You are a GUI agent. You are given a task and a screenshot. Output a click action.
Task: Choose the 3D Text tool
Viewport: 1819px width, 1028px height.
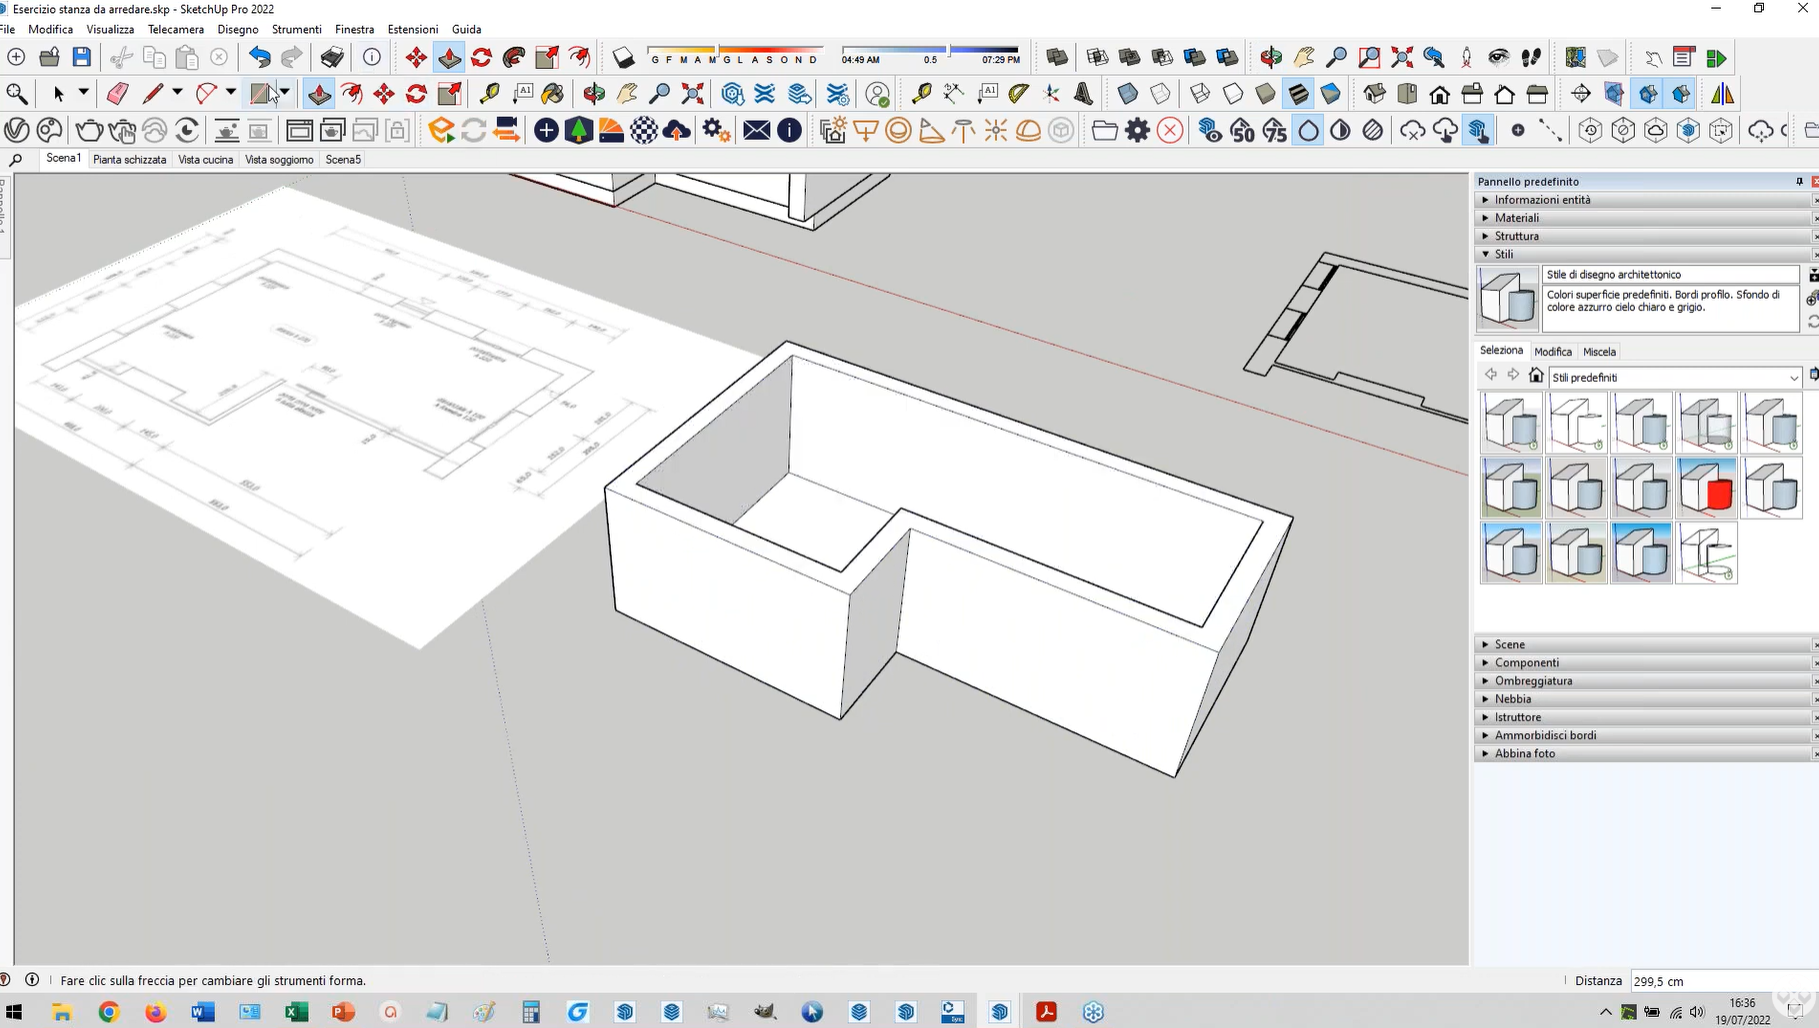pos(1083,94)
